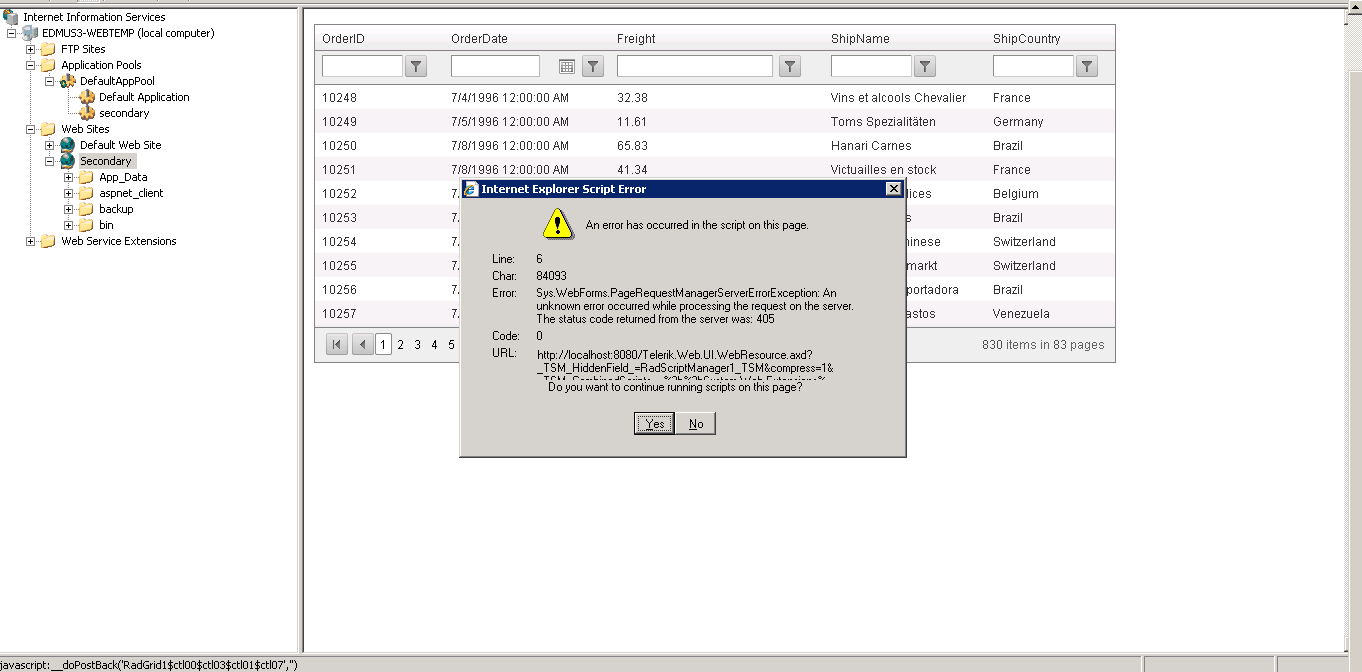Collapse the Application Pools node
This screenshot has height=672, width=1362.
[31, 65]
